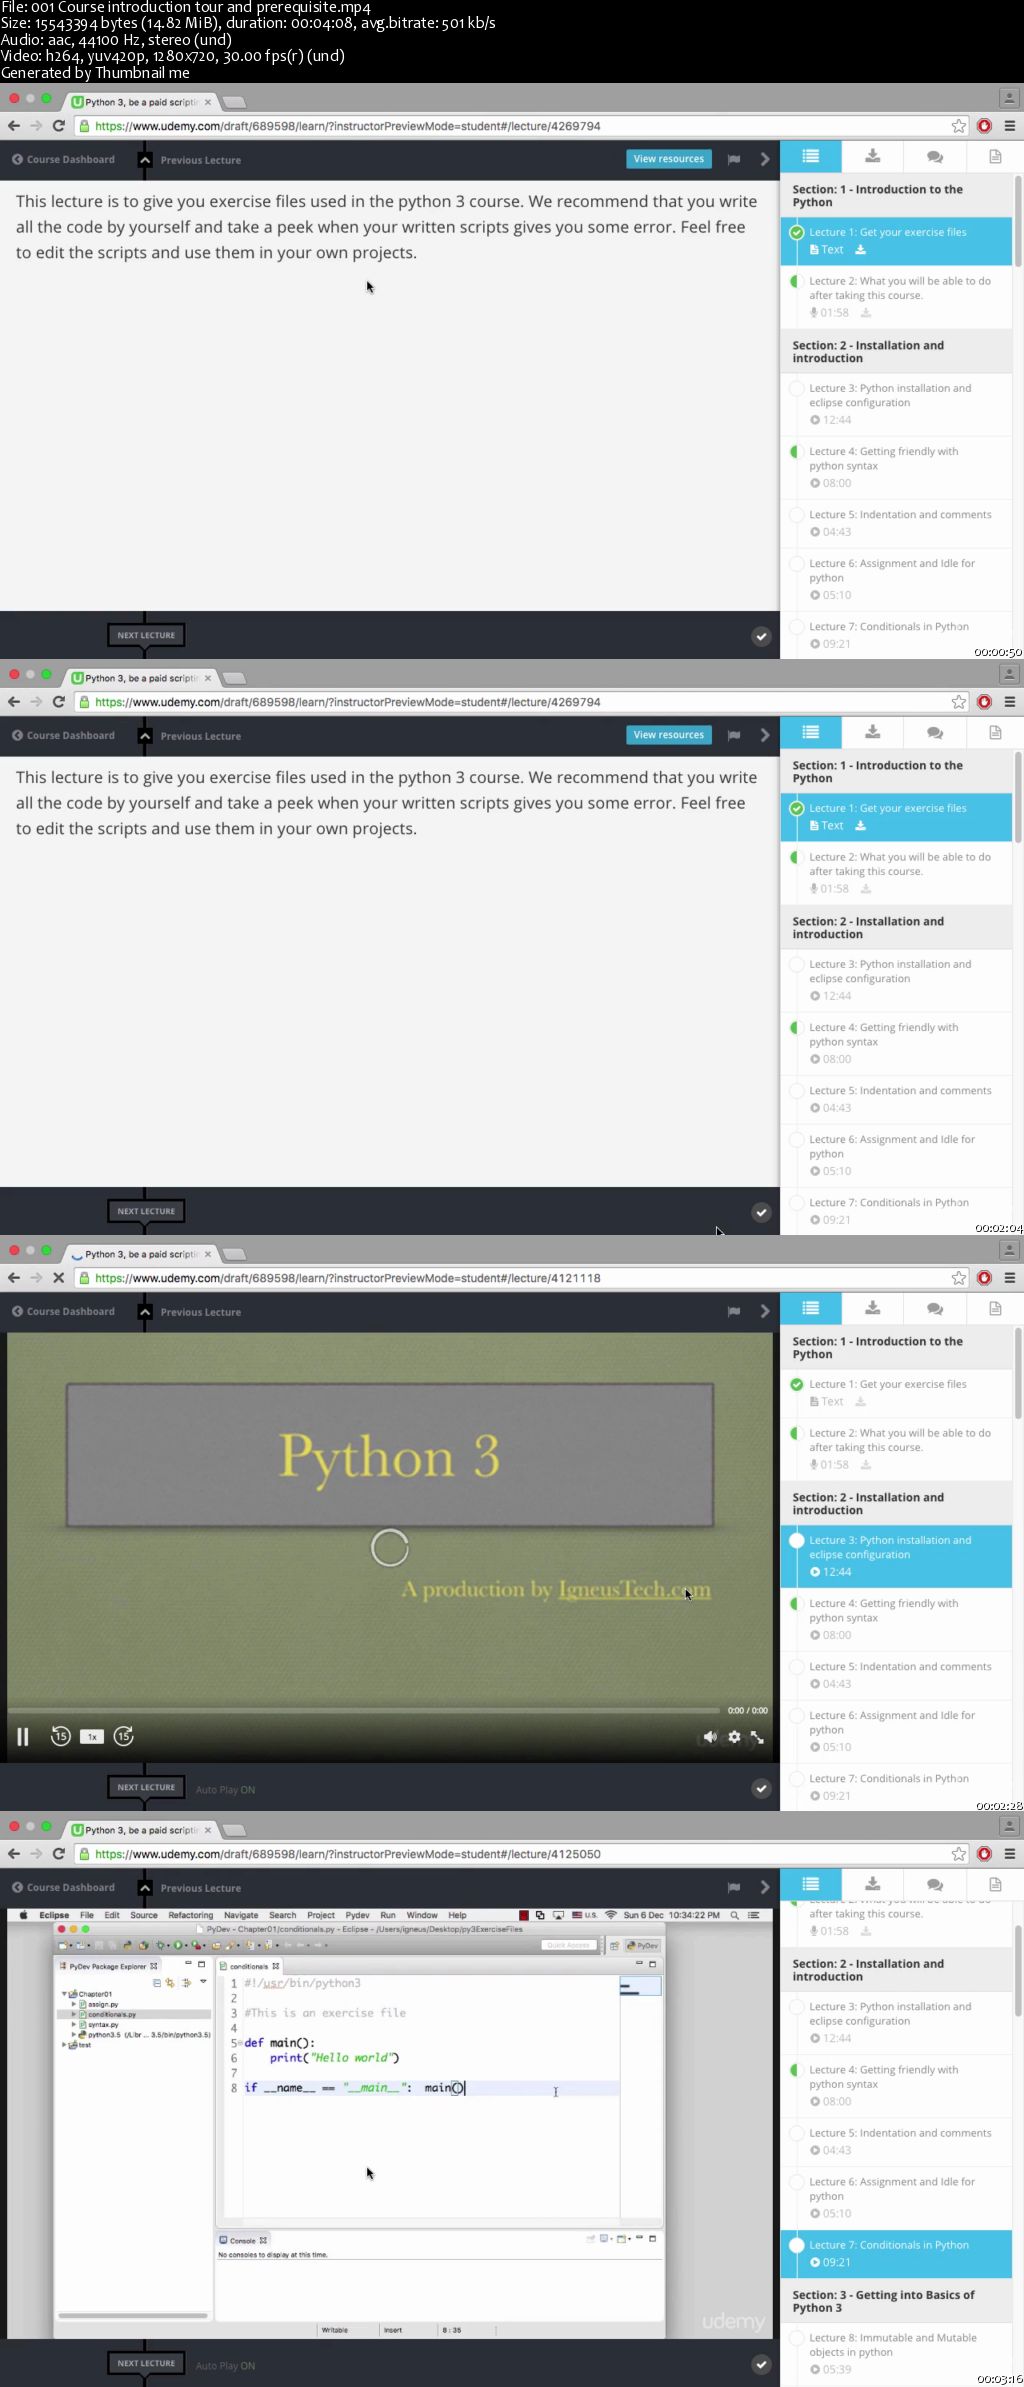Download Lecture 2 resource icon in the 00:00:50 frame
1024x2387 pixels.
866,313
